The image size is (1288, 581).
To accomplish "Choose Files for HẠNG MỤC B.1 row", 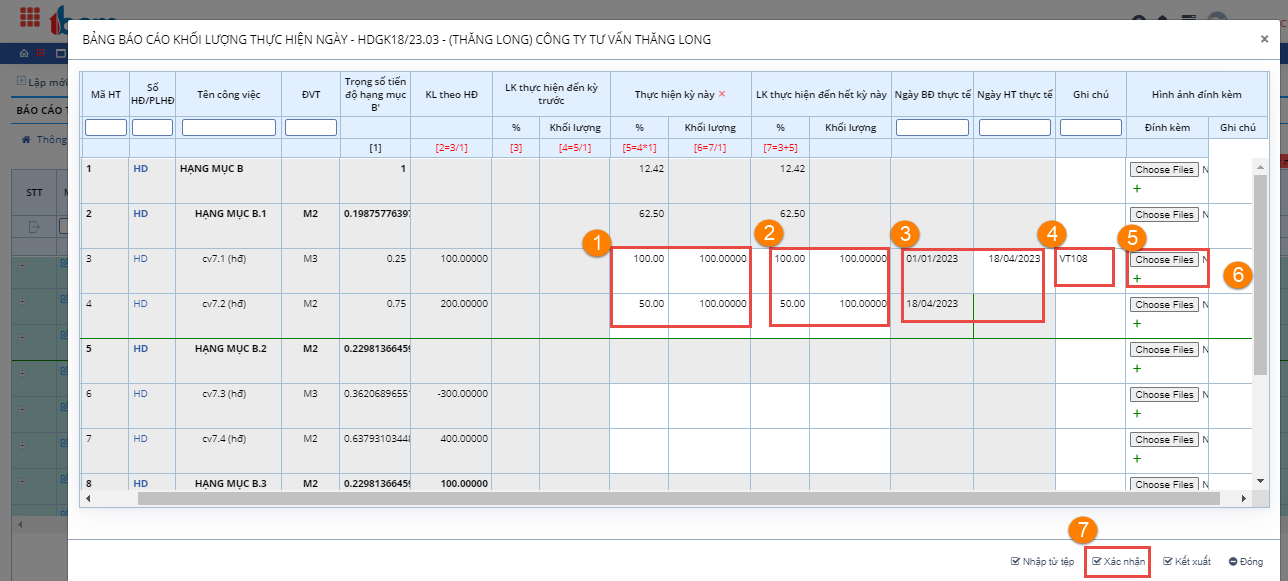I will coord(1164,214).
